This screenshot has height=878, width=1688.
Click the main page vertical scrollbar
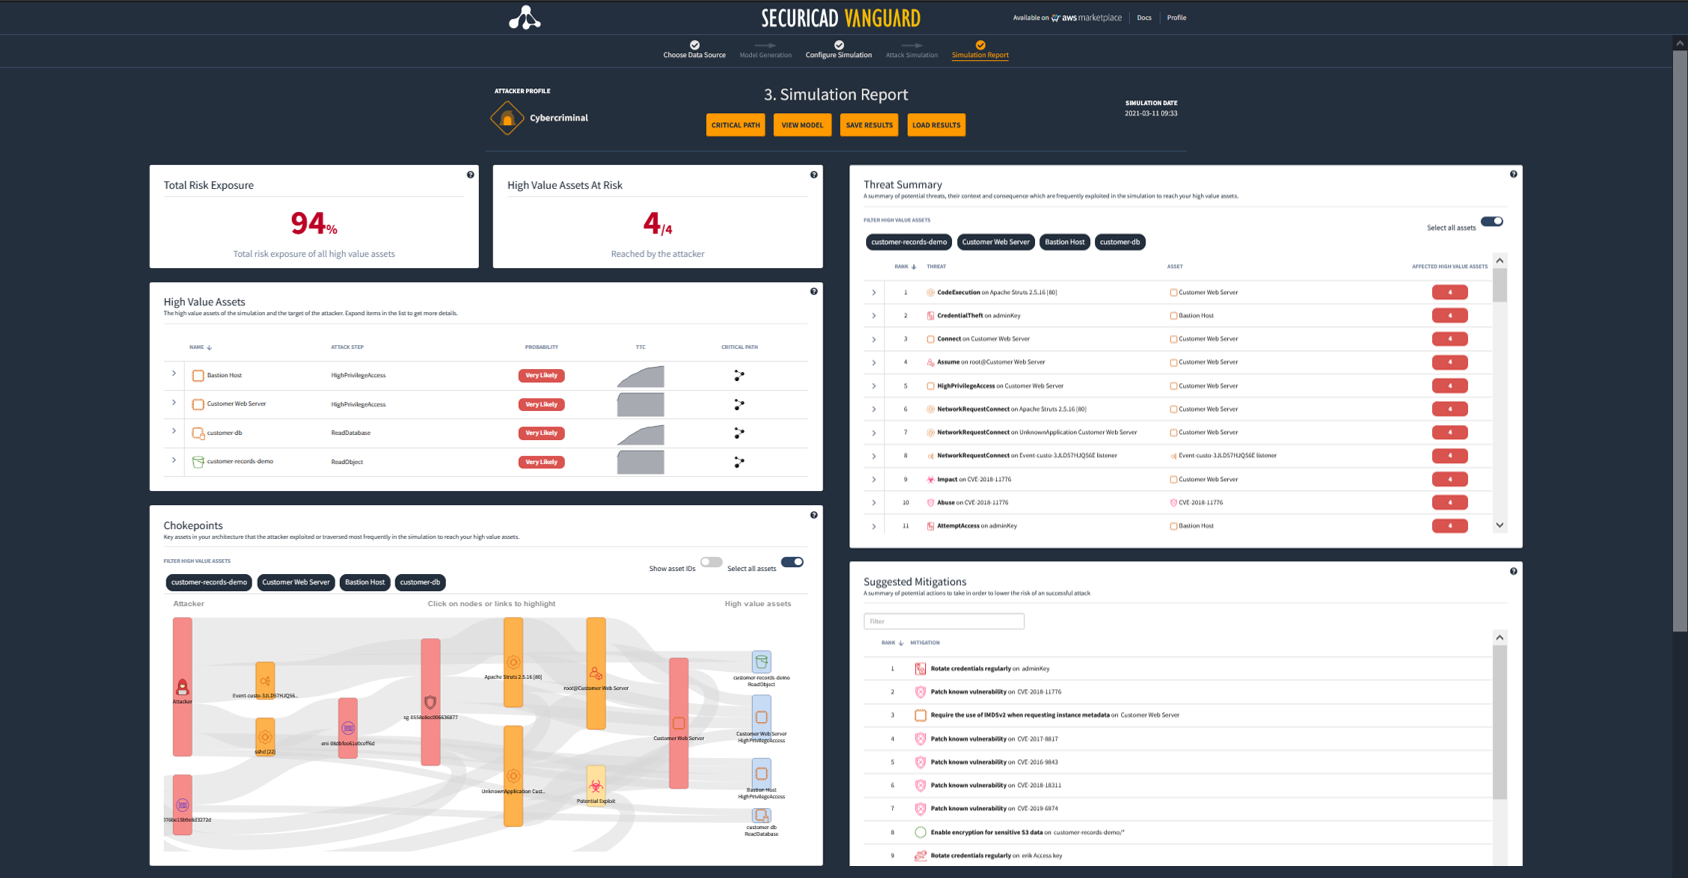pyautogui.click(x=1680, y=340)
